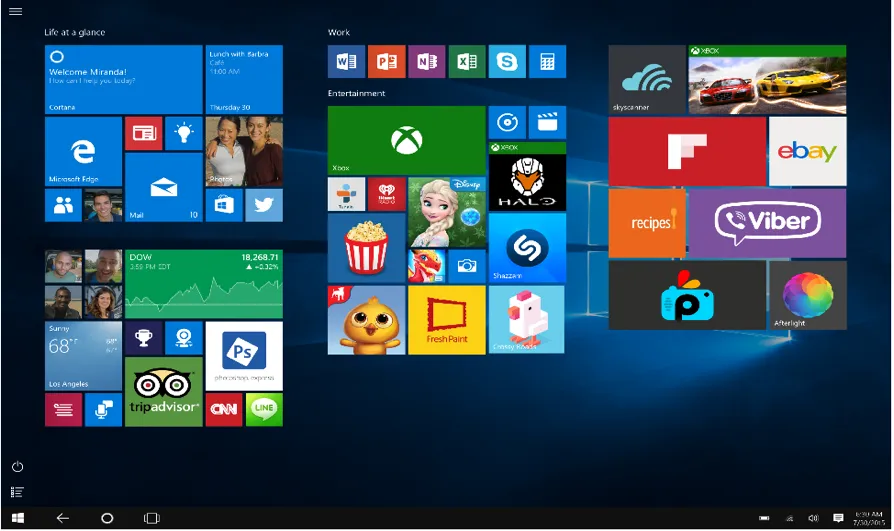
Task: Open the Cortana Welcome Miranda tile
Action: [124, 80]
